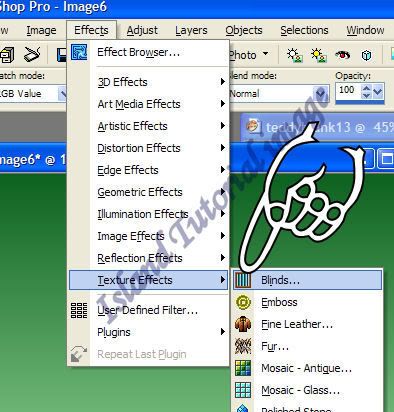Expand the Artistic Effects submenu
This screenshot has width=394, height=412.
pos(148,126)
